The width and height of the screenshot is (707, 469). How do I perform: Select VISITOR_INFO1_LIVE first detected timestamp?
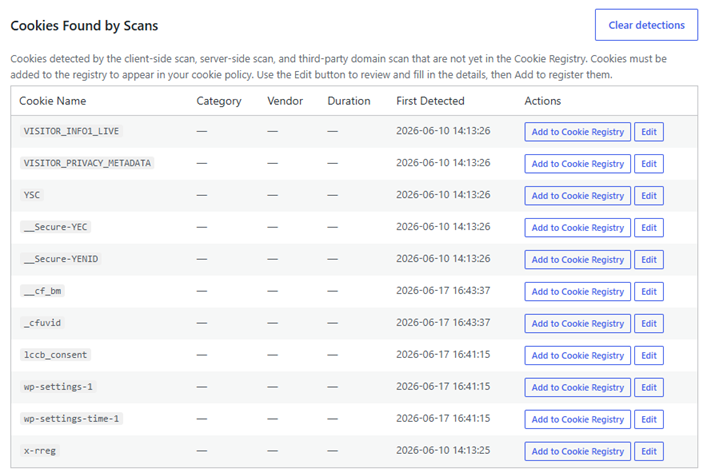[x=443, y=131]
